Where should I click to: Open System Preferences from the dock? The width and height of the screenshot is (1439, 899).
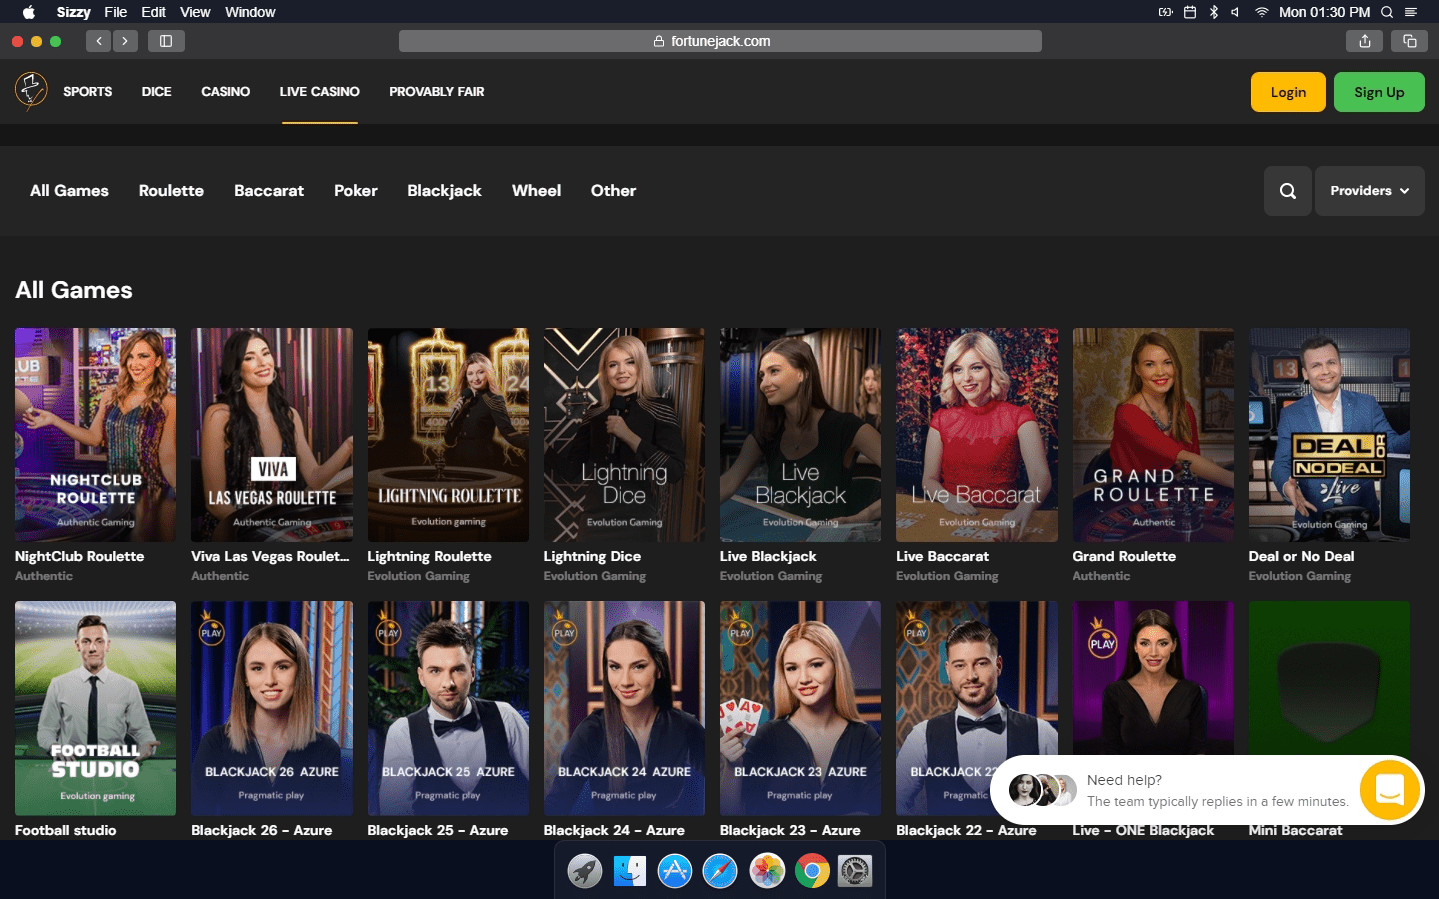[x=855, y=871]
